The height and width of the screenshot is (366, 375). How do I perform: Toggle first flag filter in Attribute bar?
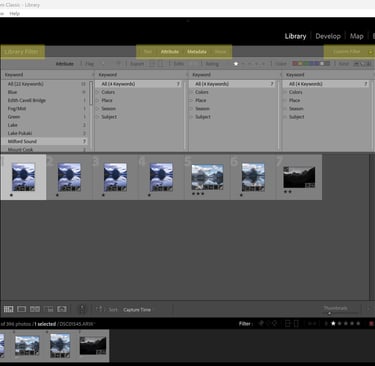coord(103,64)
